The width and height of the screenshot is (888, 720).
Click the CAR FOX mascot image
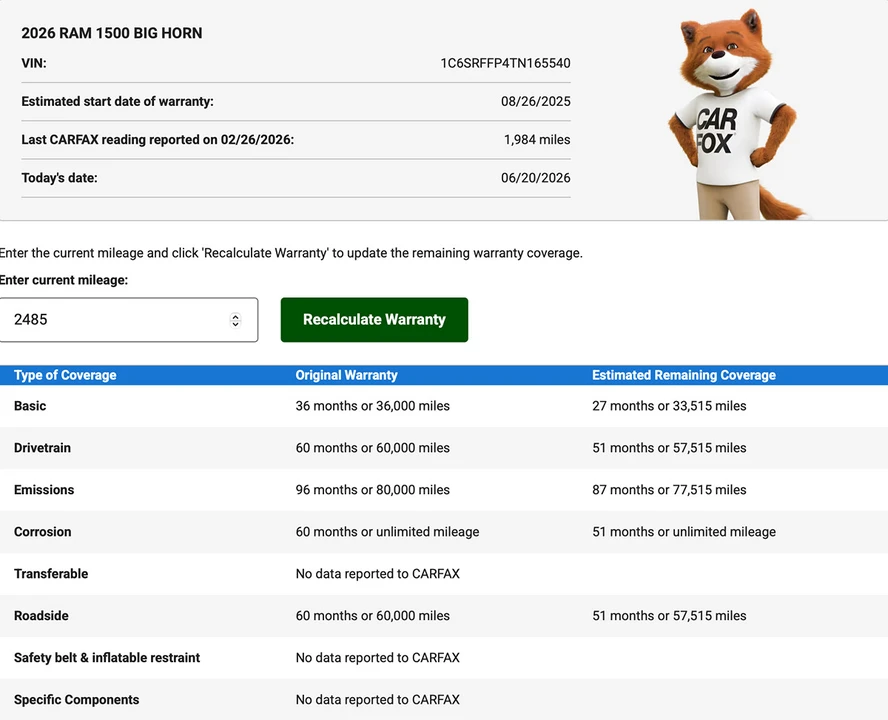tap(734, 113)
